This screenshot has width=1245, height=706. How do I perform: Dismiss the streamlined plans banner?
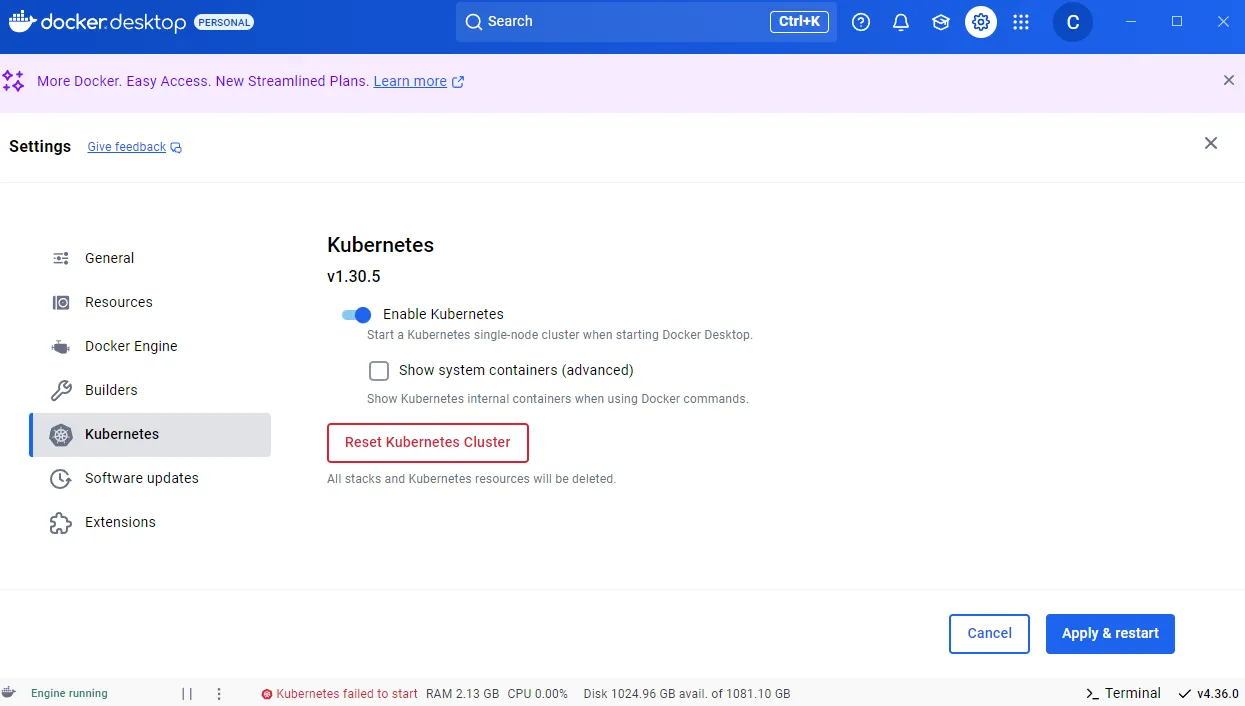point(1229,80)
